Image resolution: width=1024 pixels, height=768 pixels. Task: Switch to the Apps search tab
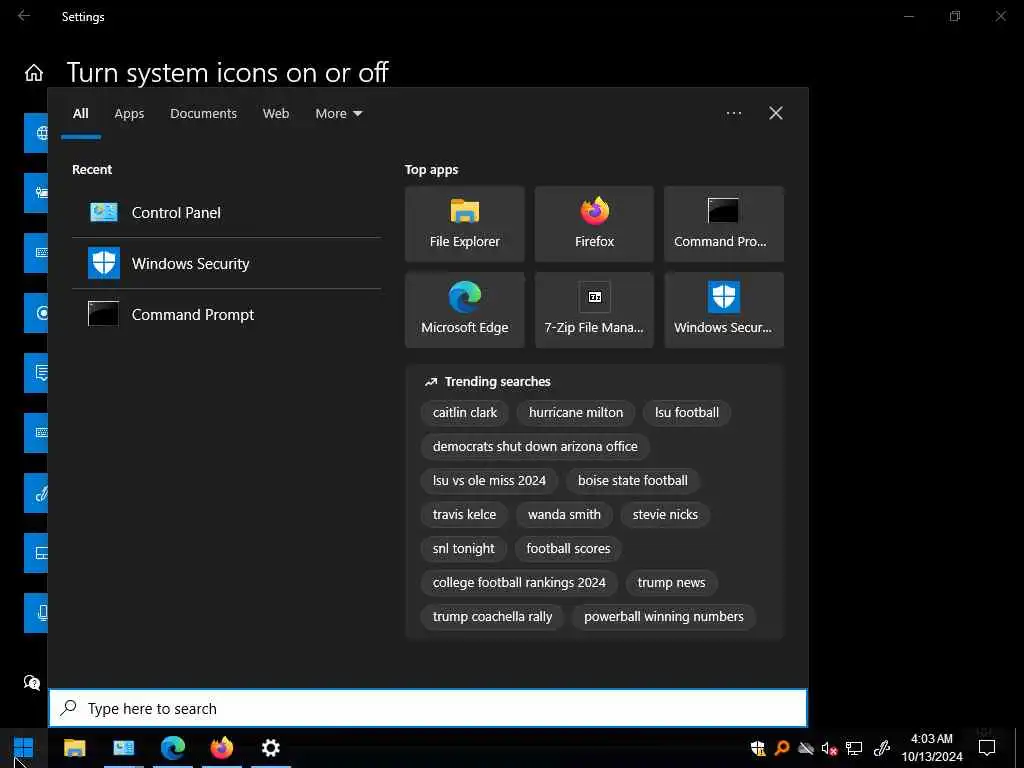[129, 114]
